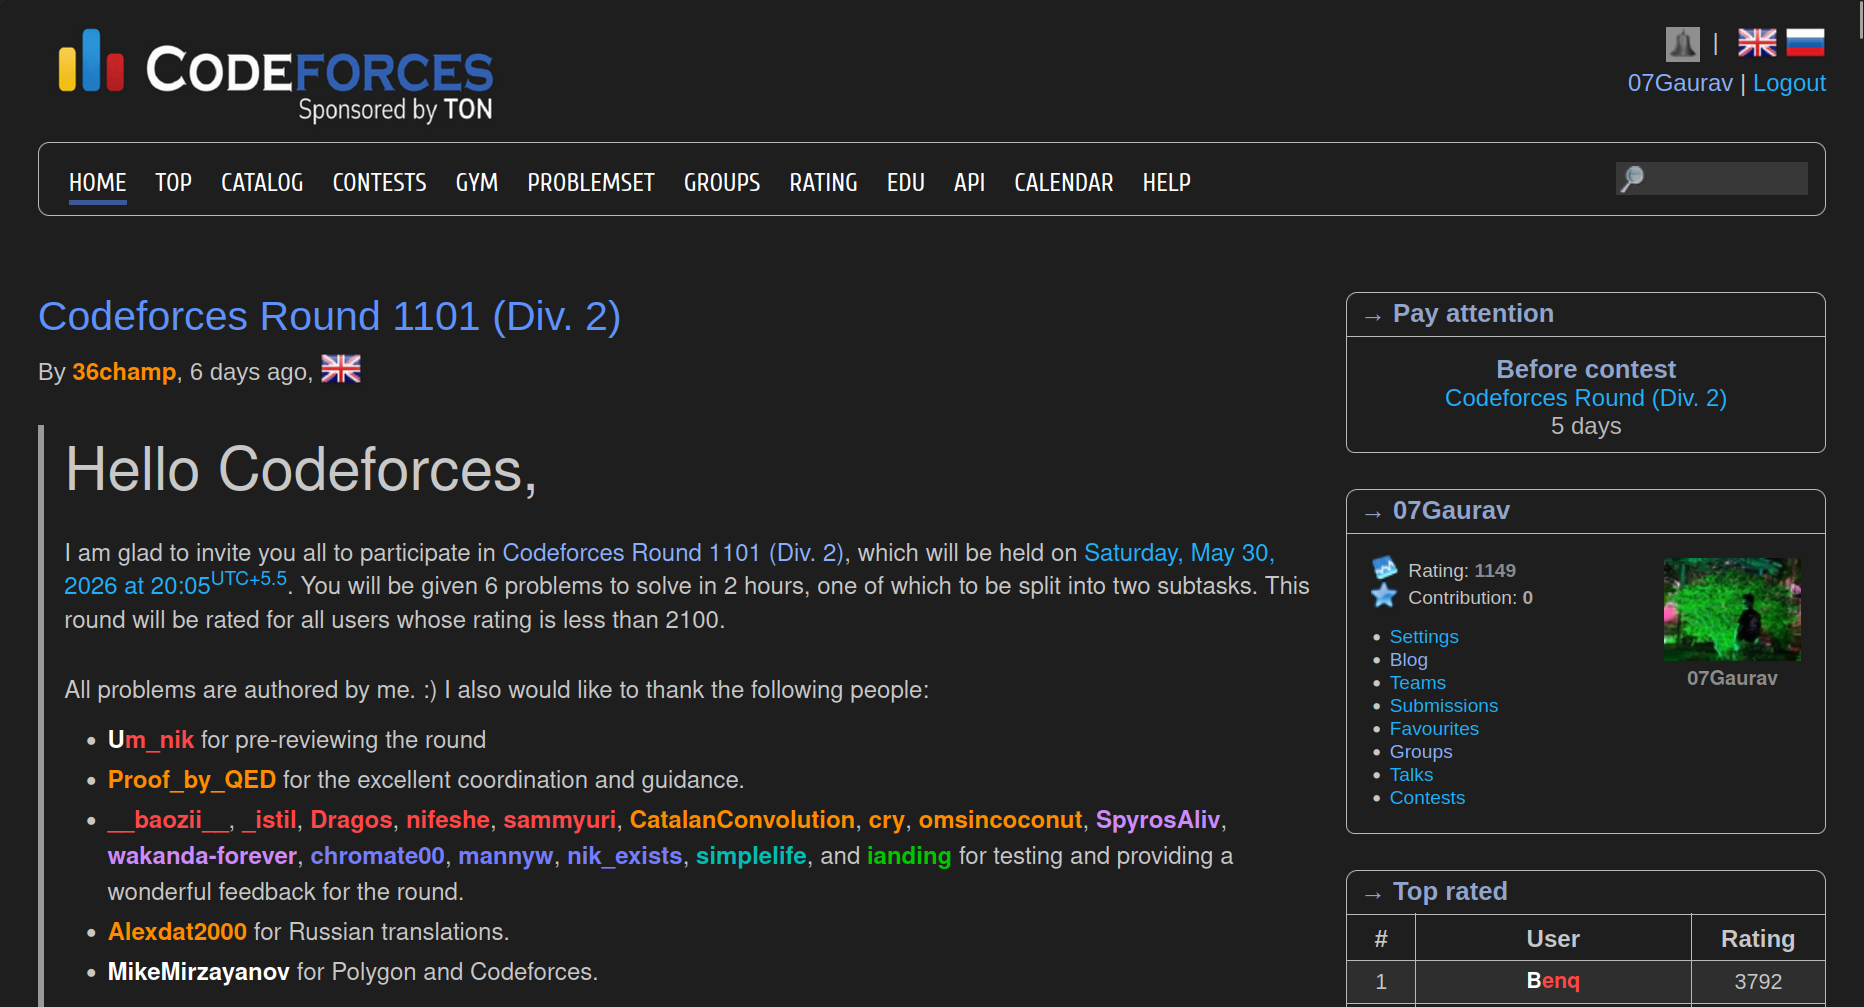Open cry profile link
Image resolution: width=1864 pixels, height=1007 pixels.
[887, 820]
